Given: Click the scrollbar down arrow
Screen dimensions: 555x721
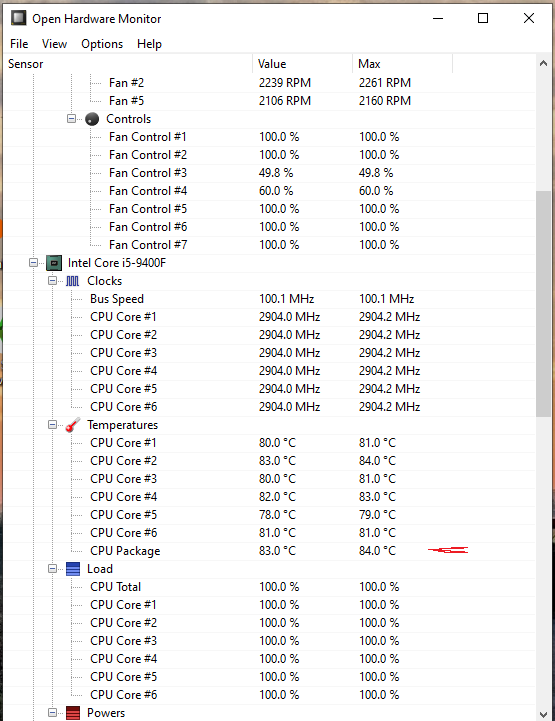Looking at the screenshot, I should 543,714.
